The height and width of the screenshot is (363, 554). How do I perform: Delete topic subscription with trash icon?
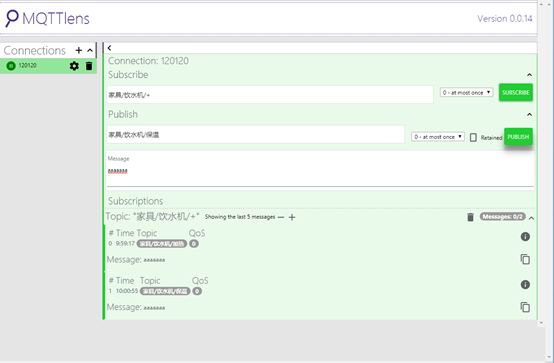tap(470, 217)
